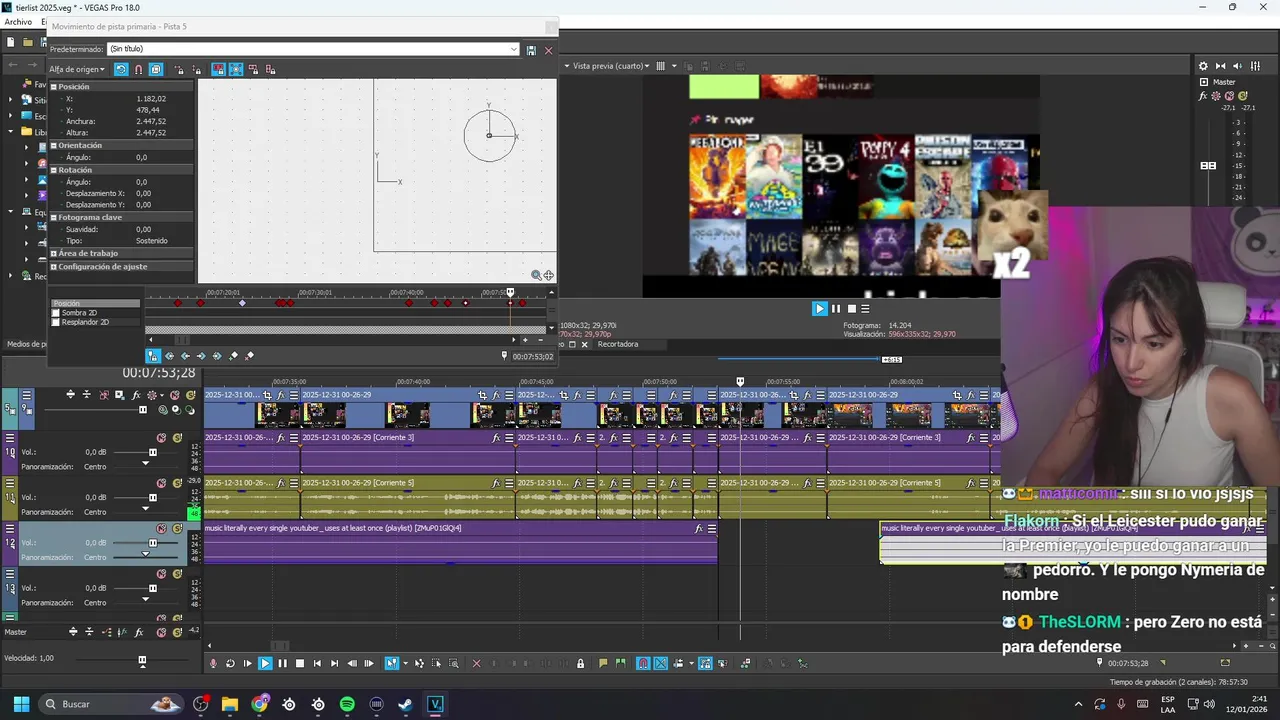Screen dimensions: 1280x720
Task: Enable Resplandor 2D checkbox
Action: click(x=56, y=322)
